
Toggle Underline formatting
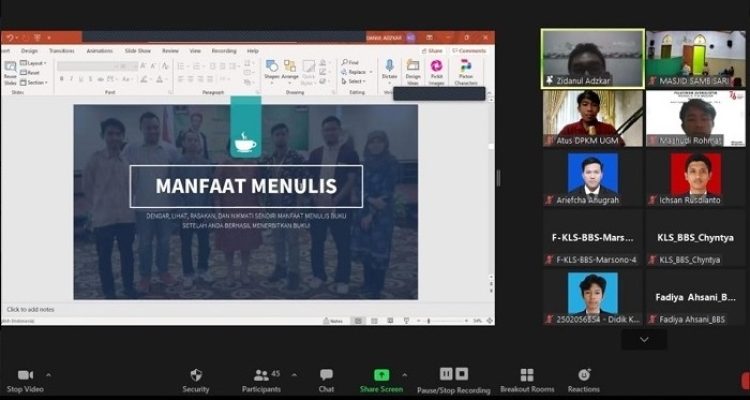[x=81, y=79]
